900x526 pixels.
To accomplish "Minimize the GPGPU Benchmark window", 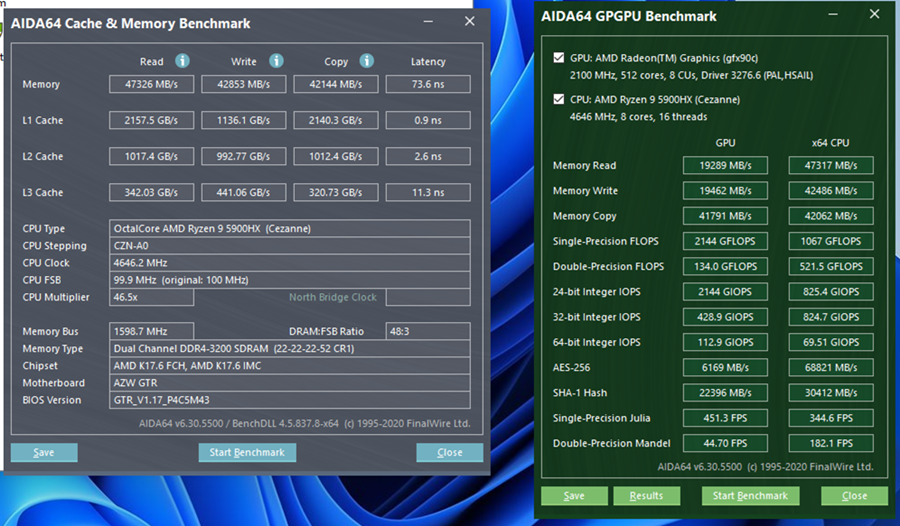I will pos(833,14).
